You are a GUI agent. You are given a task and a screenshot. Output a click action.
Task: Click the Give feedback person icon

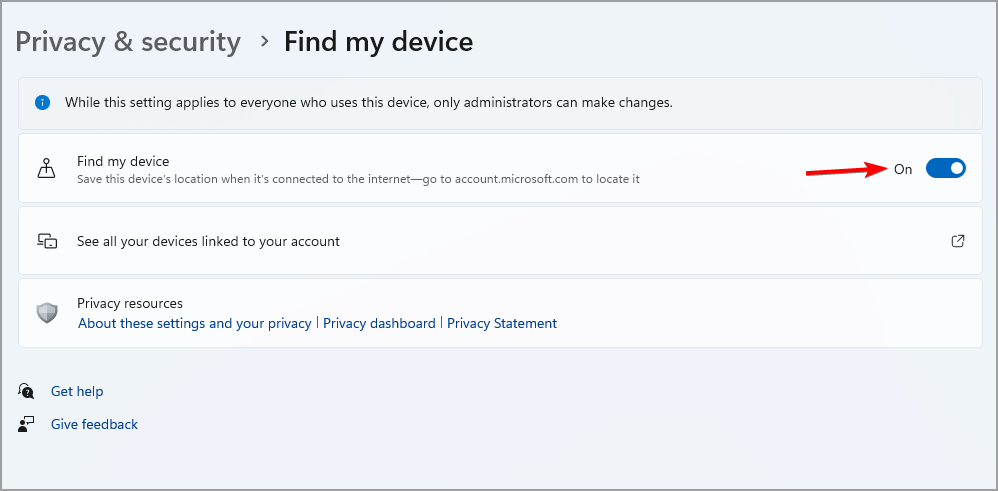(x=27, y=424)
